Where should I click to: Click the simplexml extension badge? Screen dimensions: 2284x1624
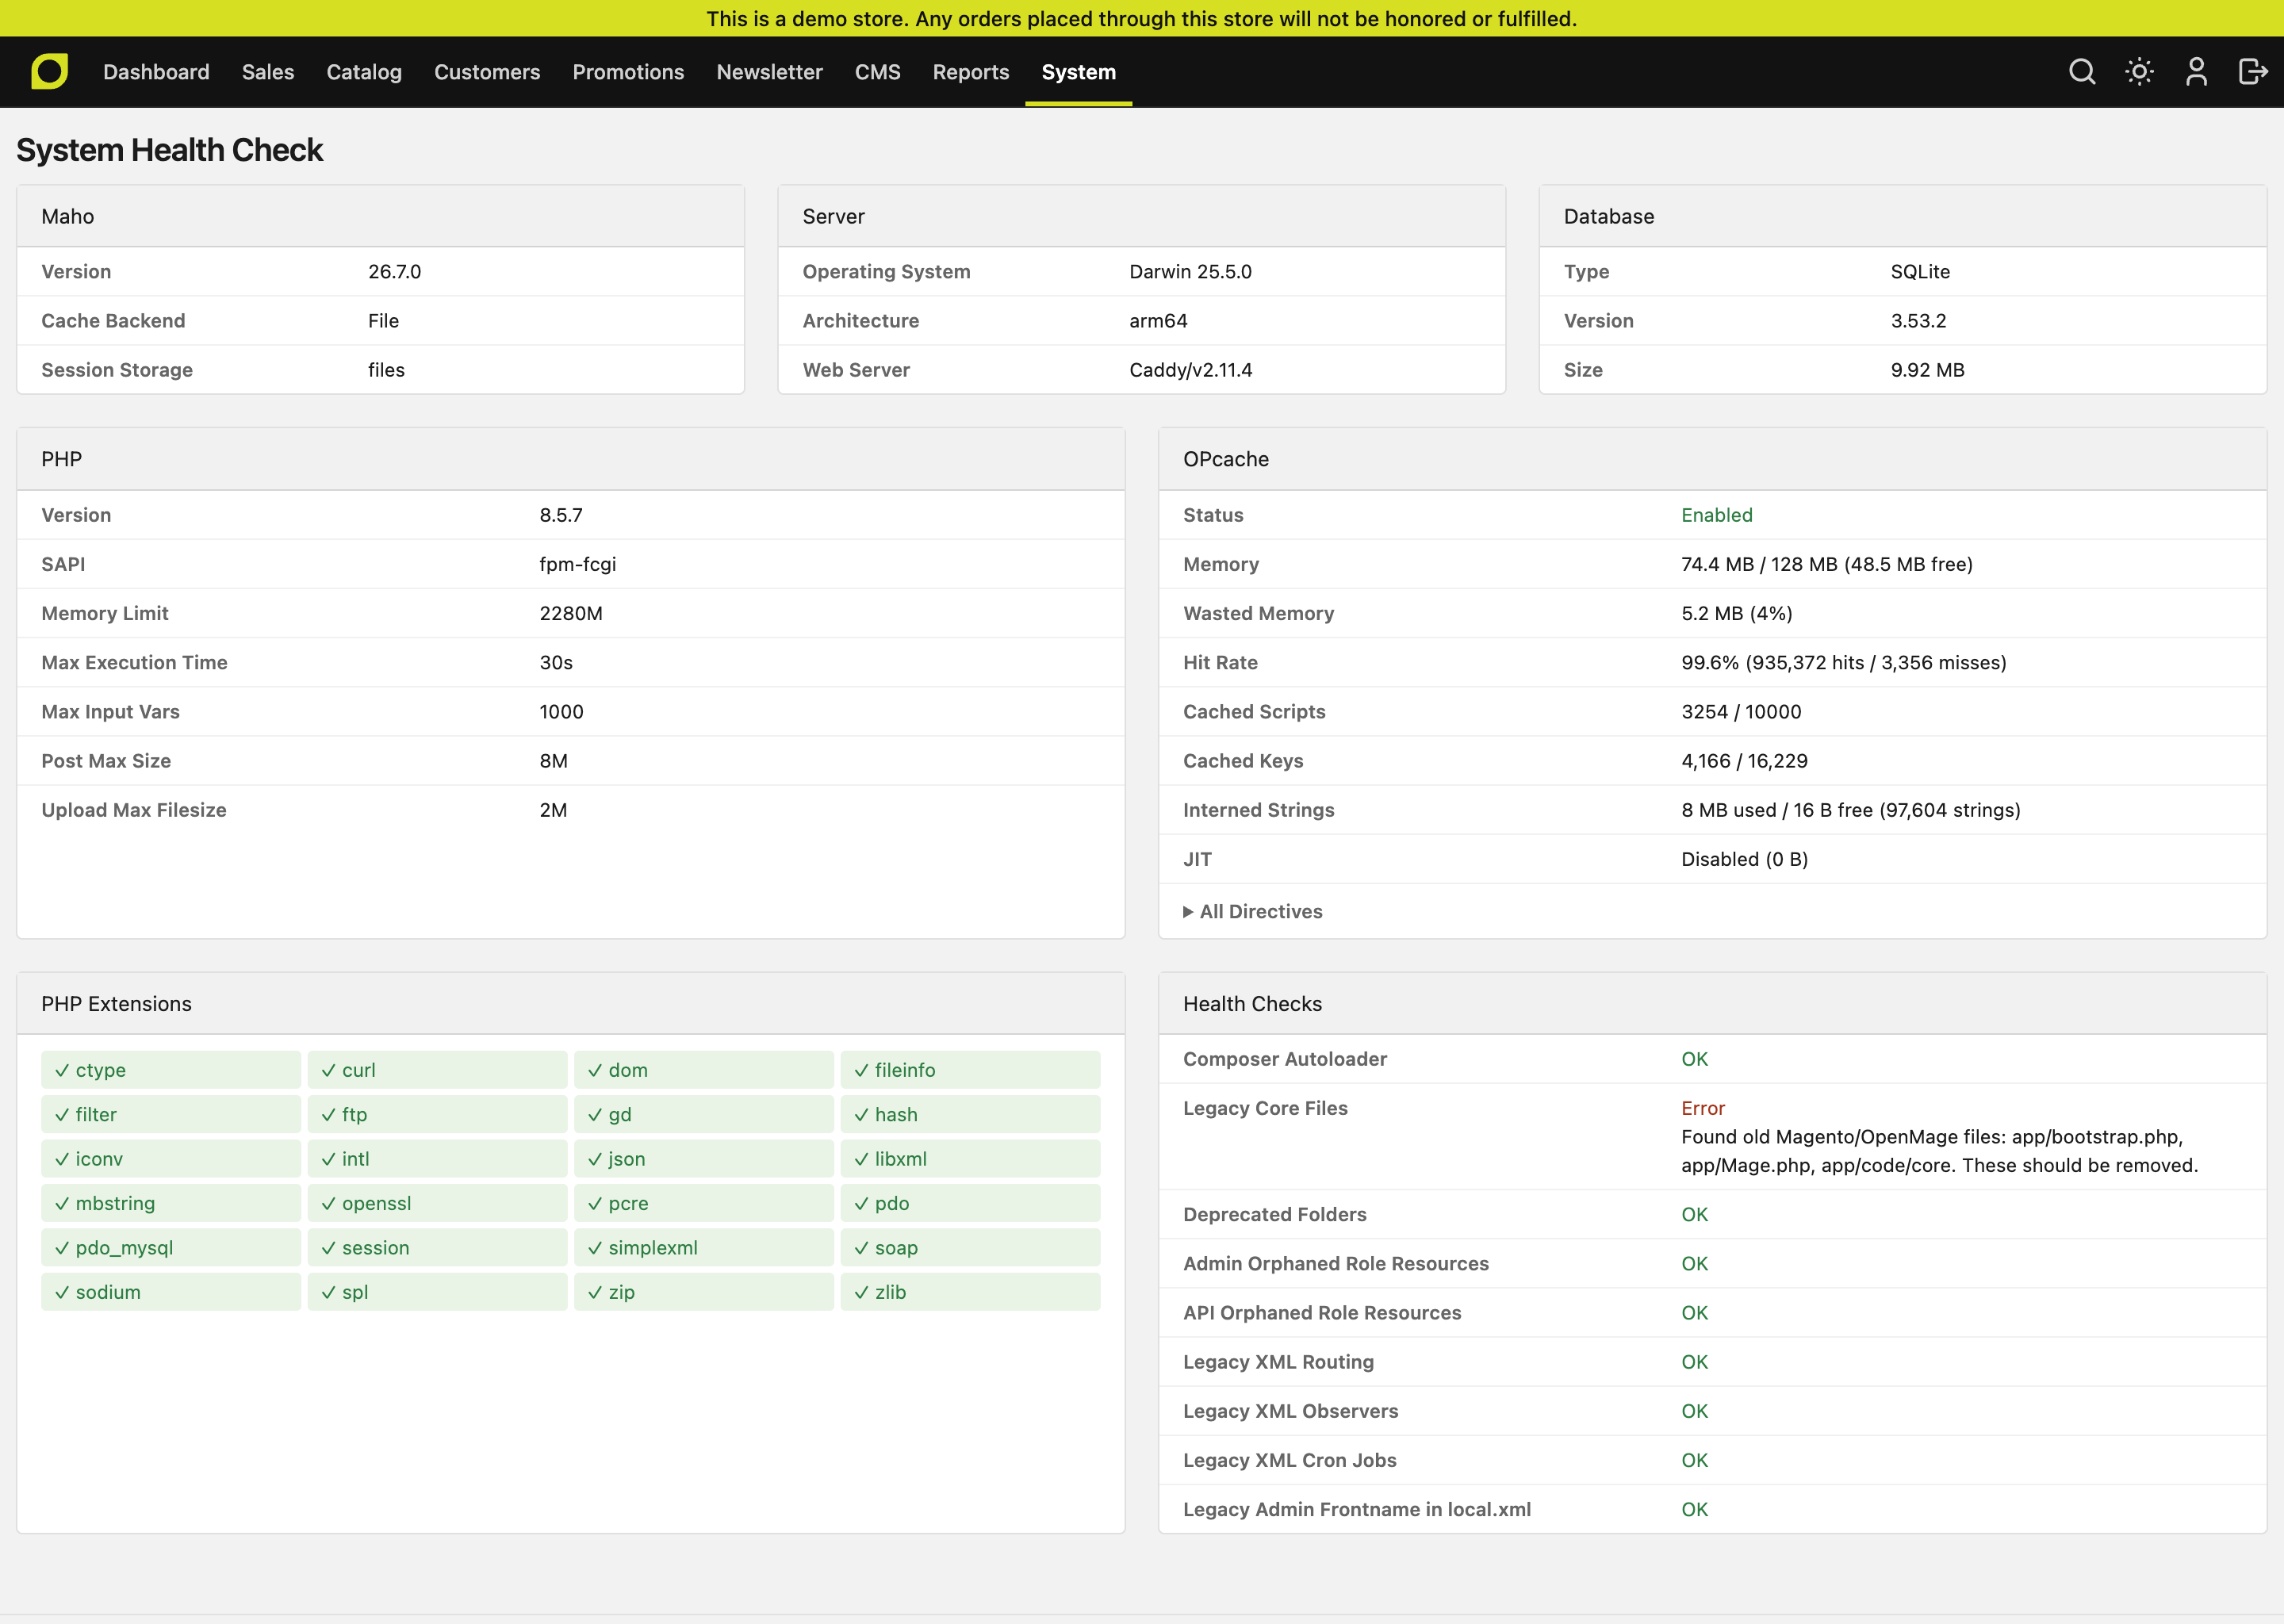(x=704, y=1248)
